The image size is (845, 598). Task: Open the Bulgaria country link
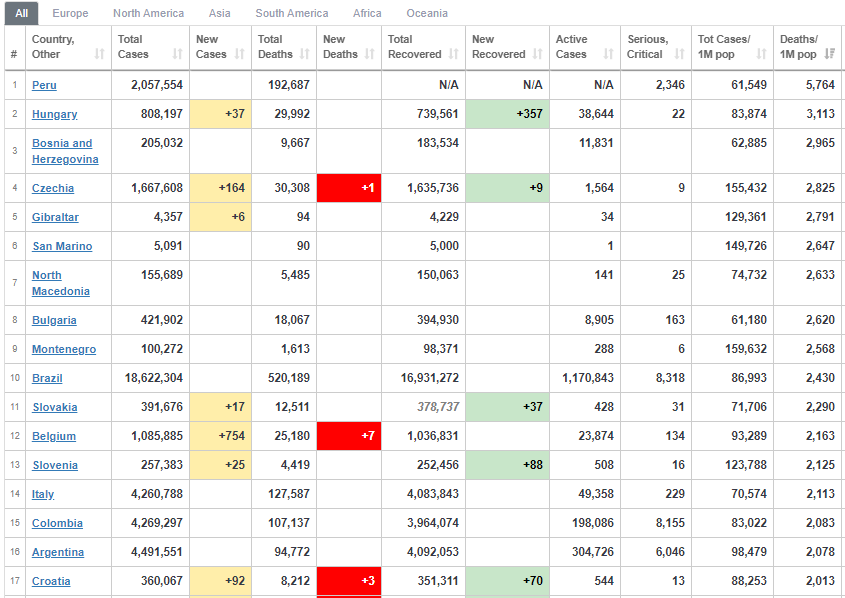(54, 320)
